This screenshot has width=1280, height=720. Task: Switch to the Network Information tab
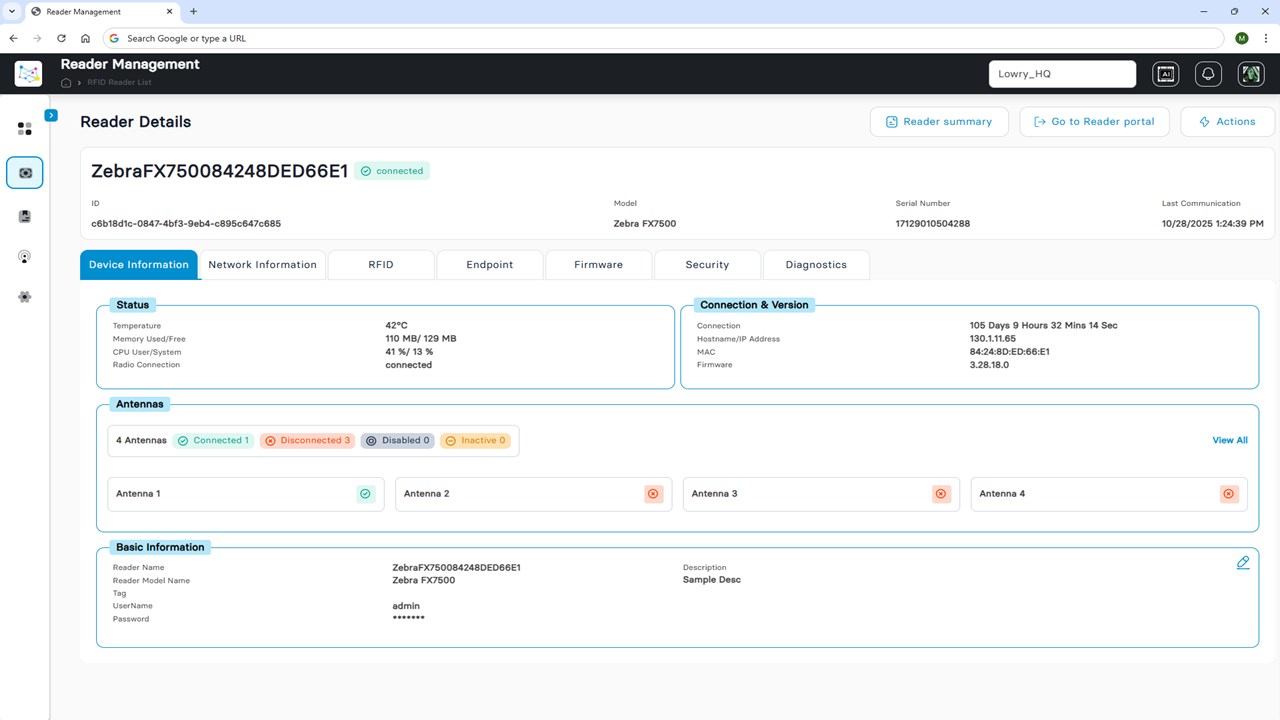coord(262,265)
